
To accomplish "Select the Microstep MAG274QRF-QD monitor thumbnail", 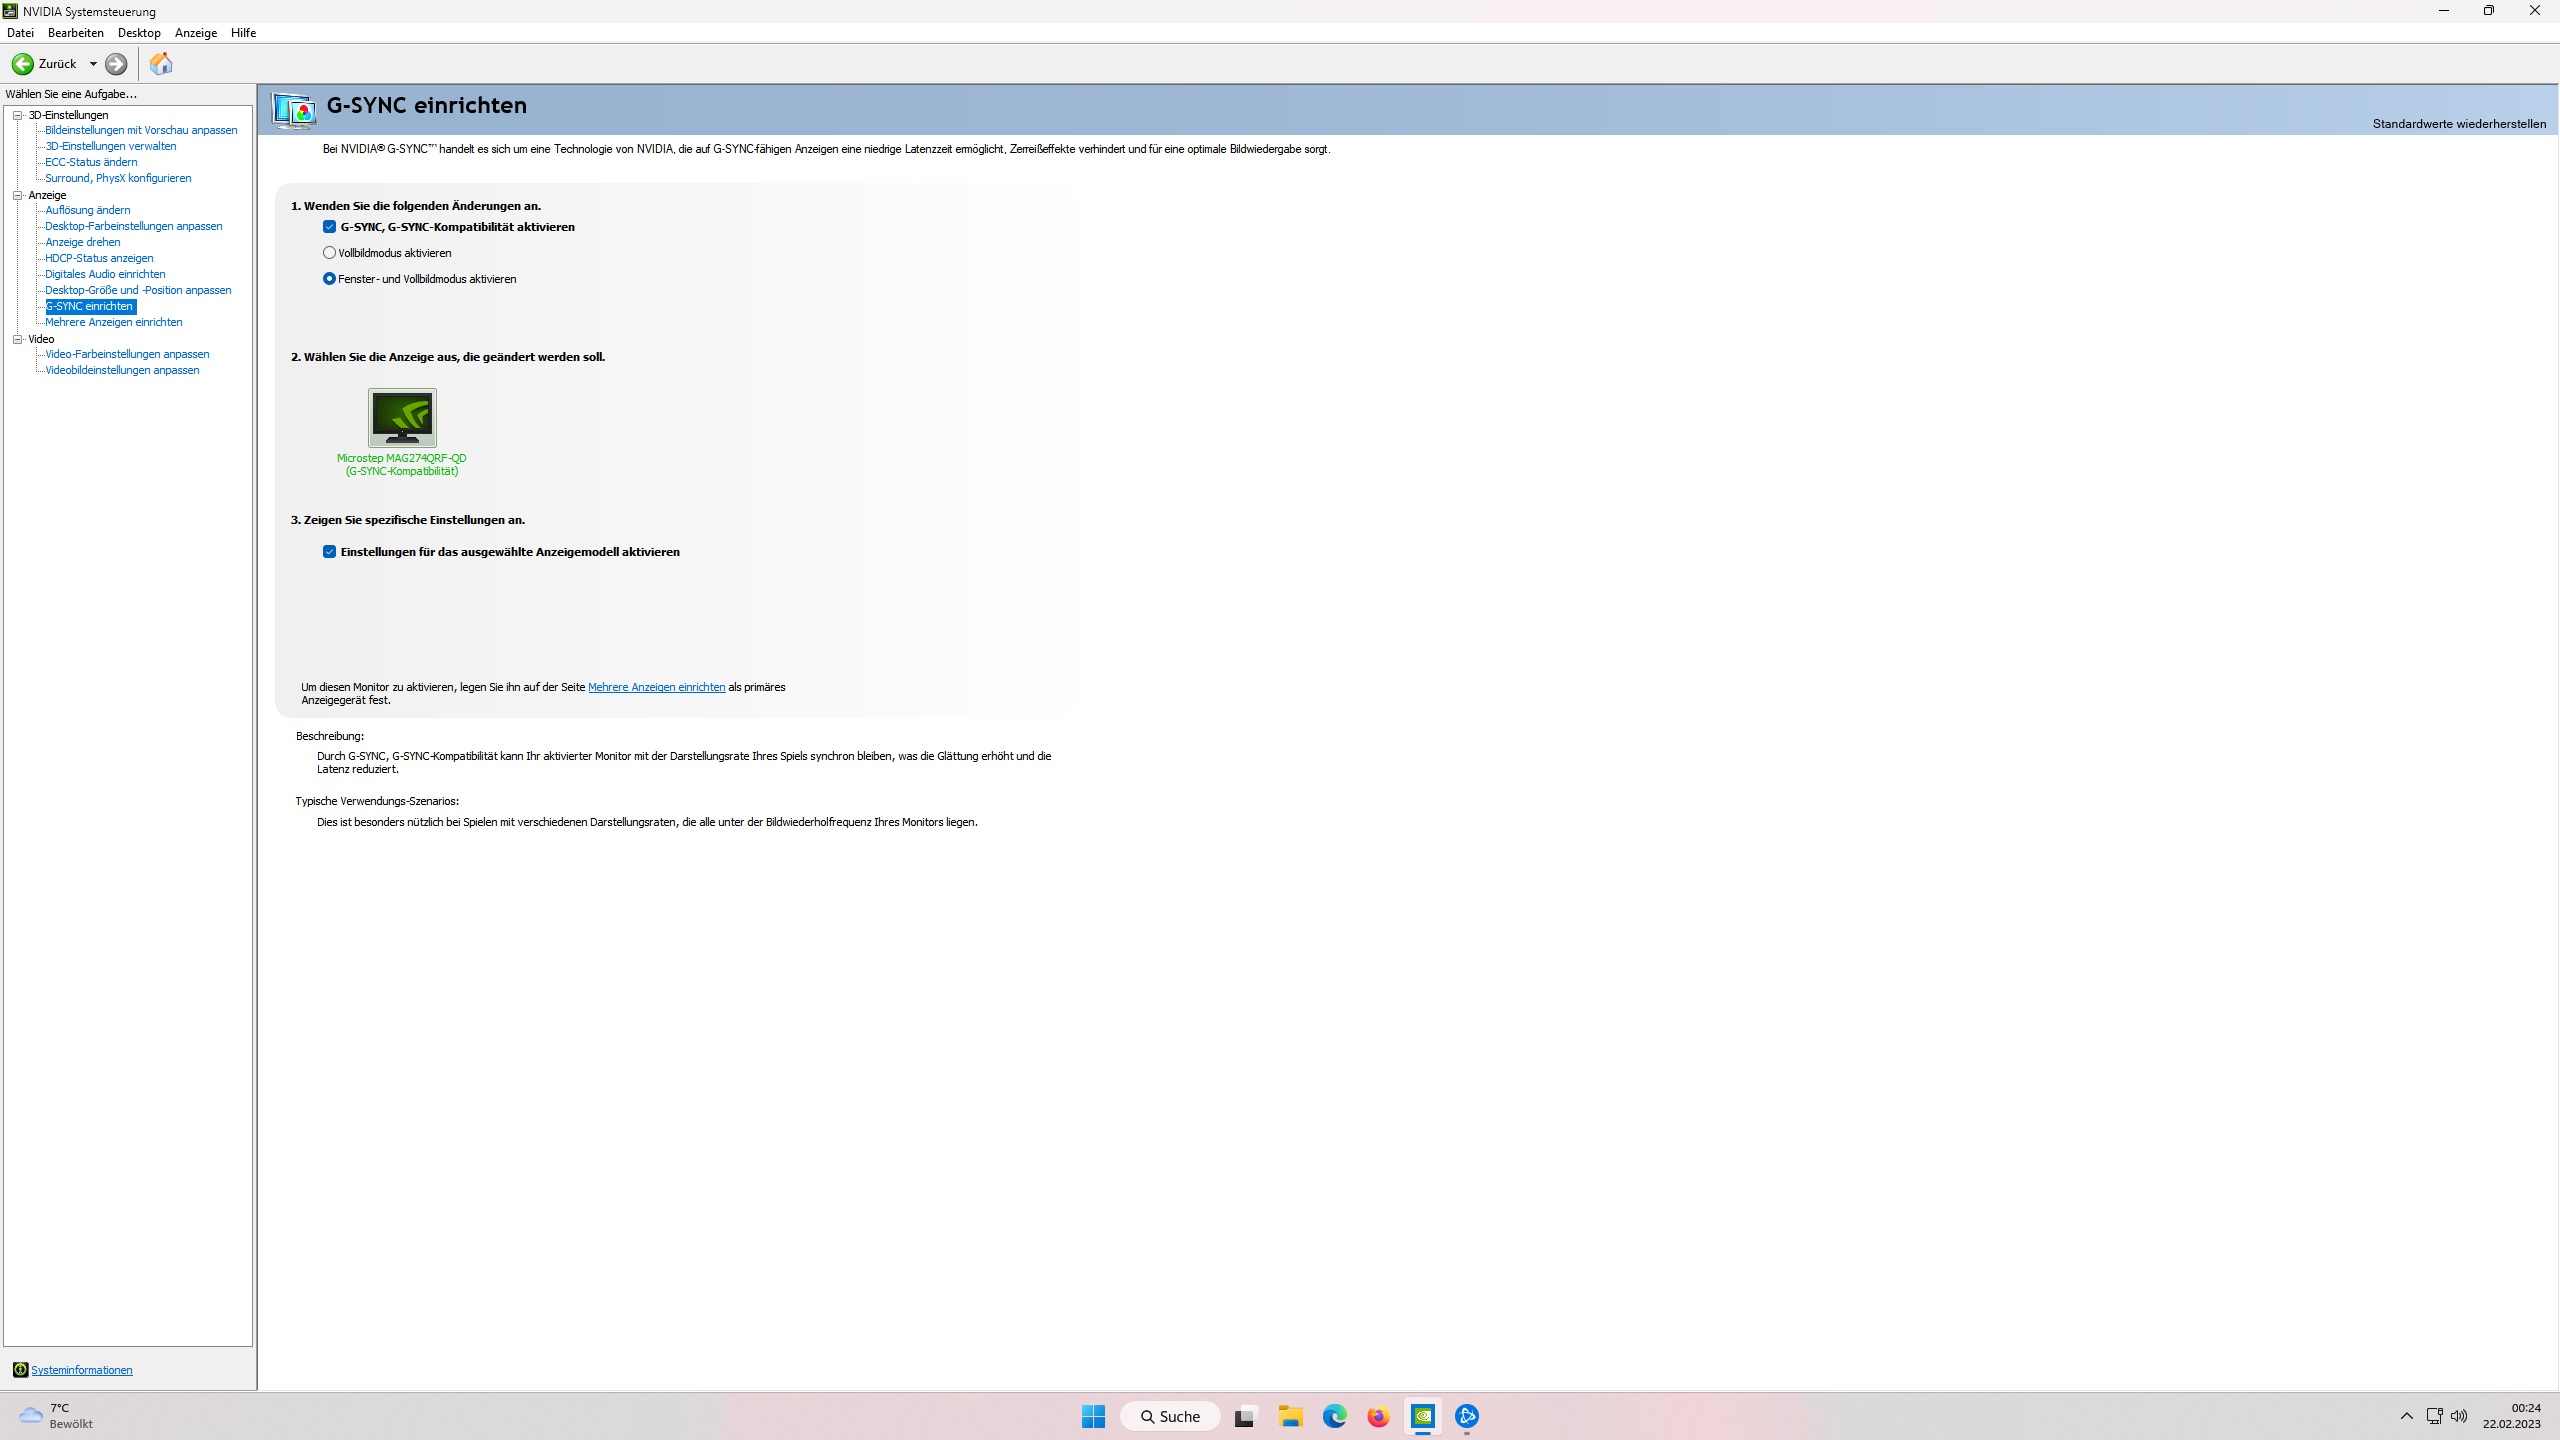I will click(x=402, y=418).
